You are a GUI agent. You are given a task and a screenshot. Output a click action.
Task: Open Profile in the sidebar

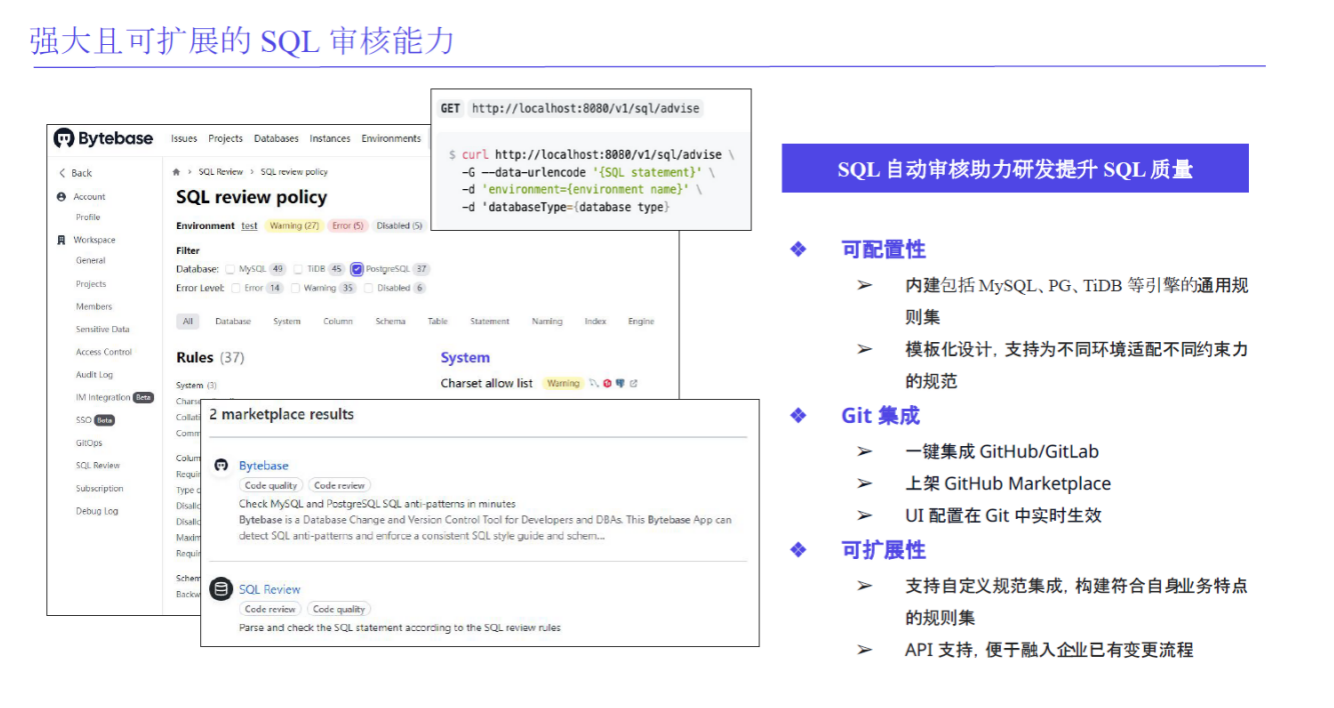[x=88, y=217]
